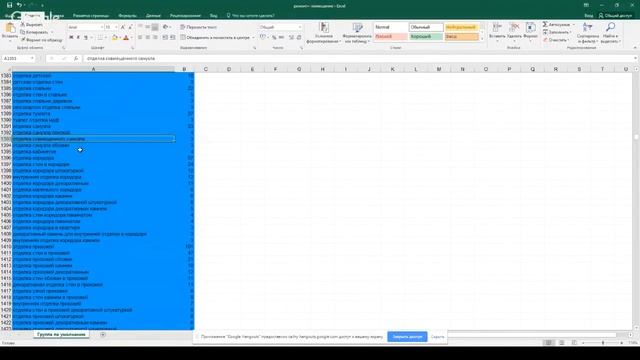
Task: Insert cells with Вставить in the Cells group
Action: pos(497,31)
